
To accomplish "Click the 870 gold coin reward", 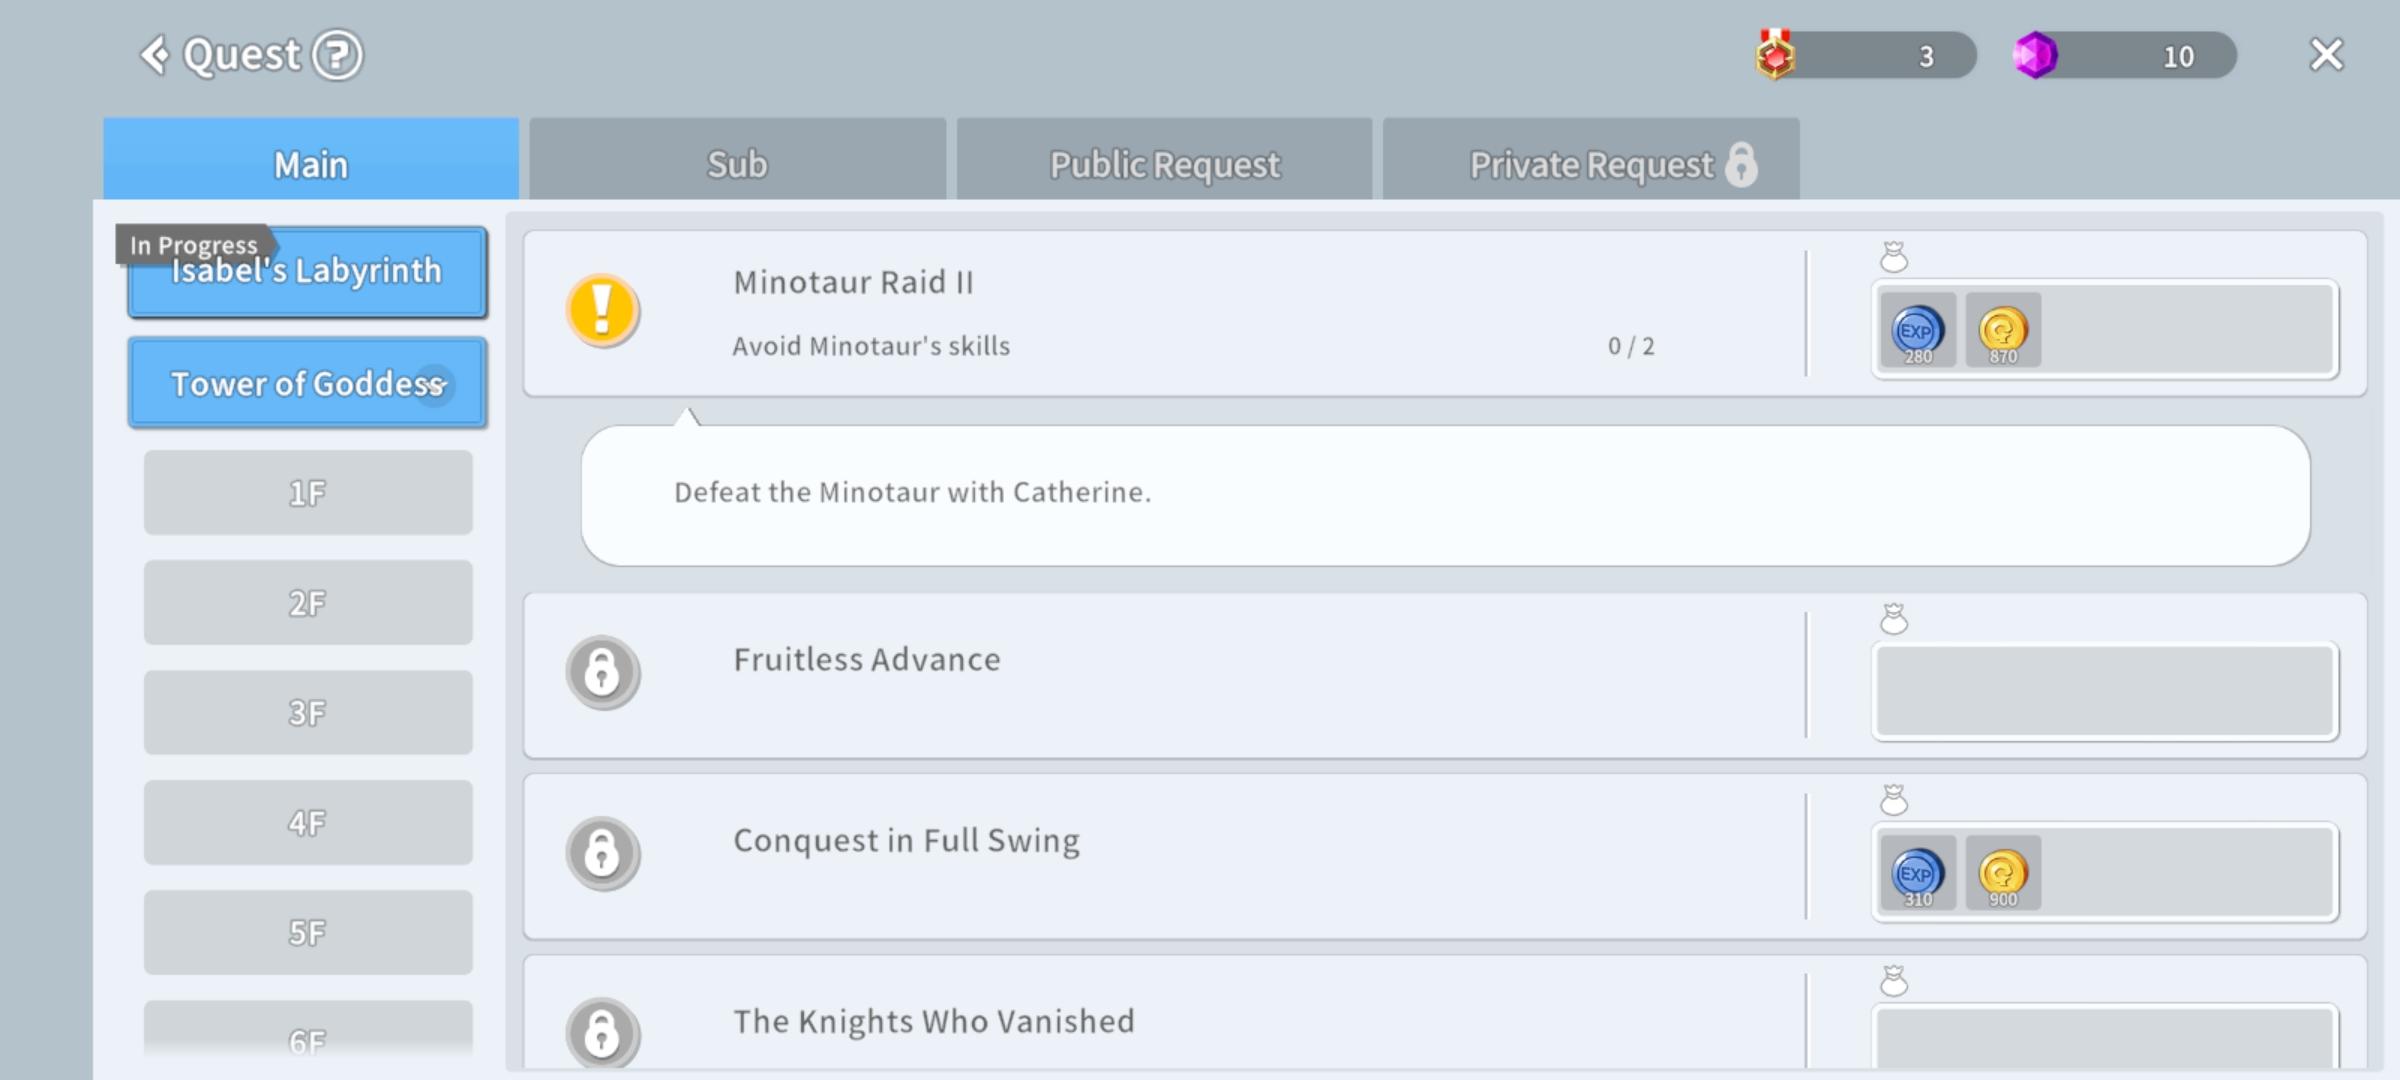I will click(2002, 331).
